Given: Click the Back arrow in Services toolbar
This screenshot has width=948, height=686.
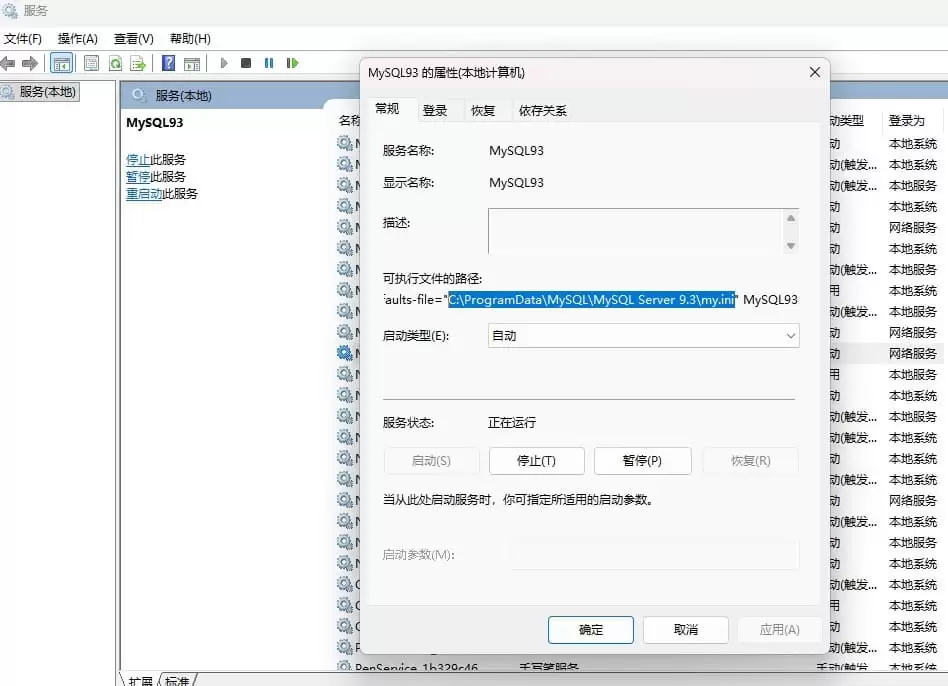Looking at the screenshot, I should [x=8, y=63].
